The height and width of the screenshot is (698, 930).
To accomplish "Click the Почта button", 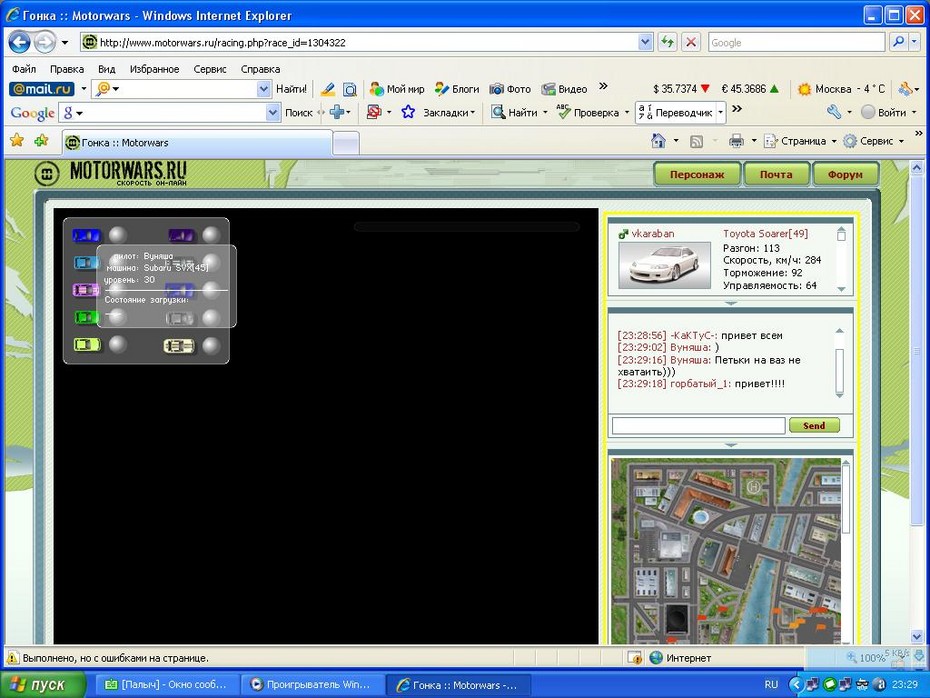I will (776, 174).
